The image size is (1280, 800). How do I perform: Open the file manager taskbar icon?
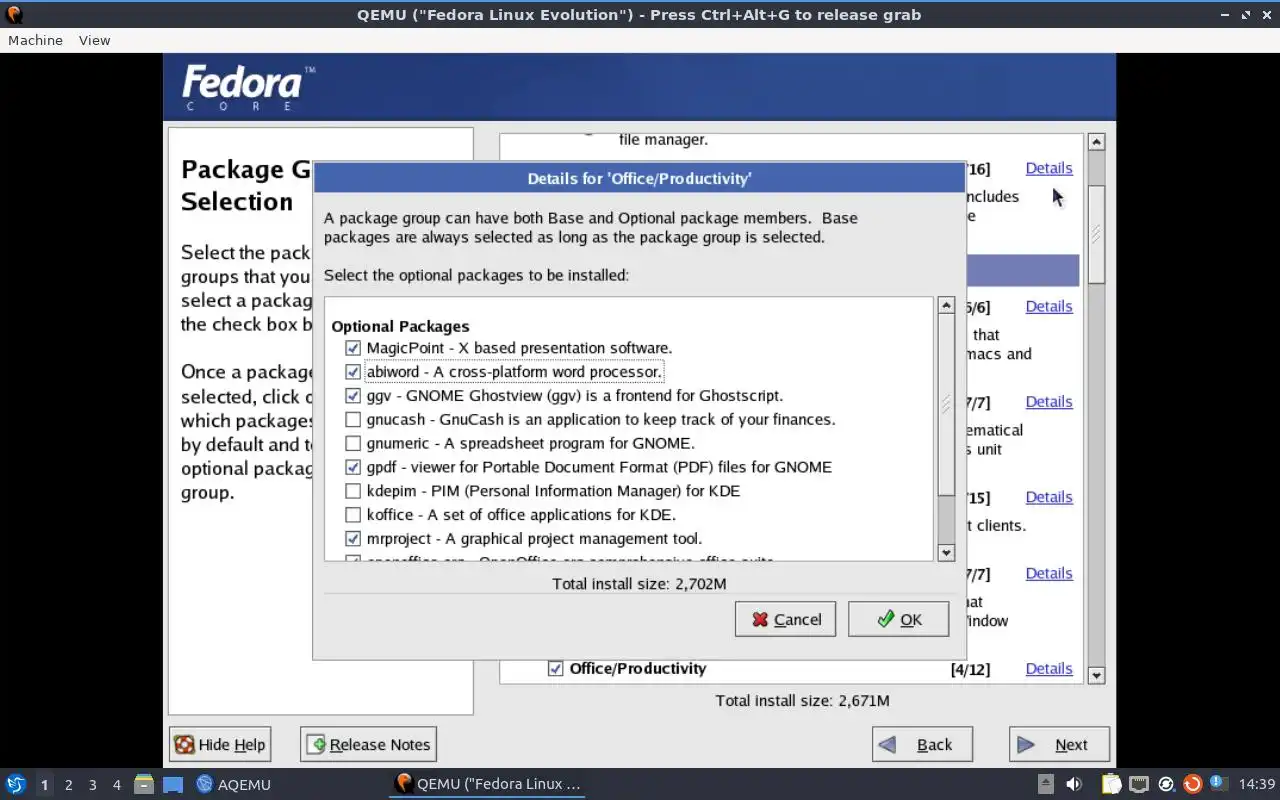tap(143, 784)
